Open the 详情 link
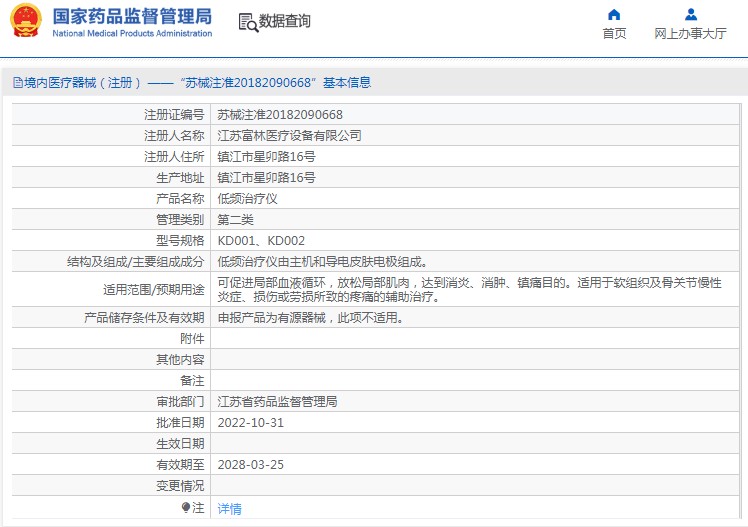748x527 pixels. coord(229,509)
